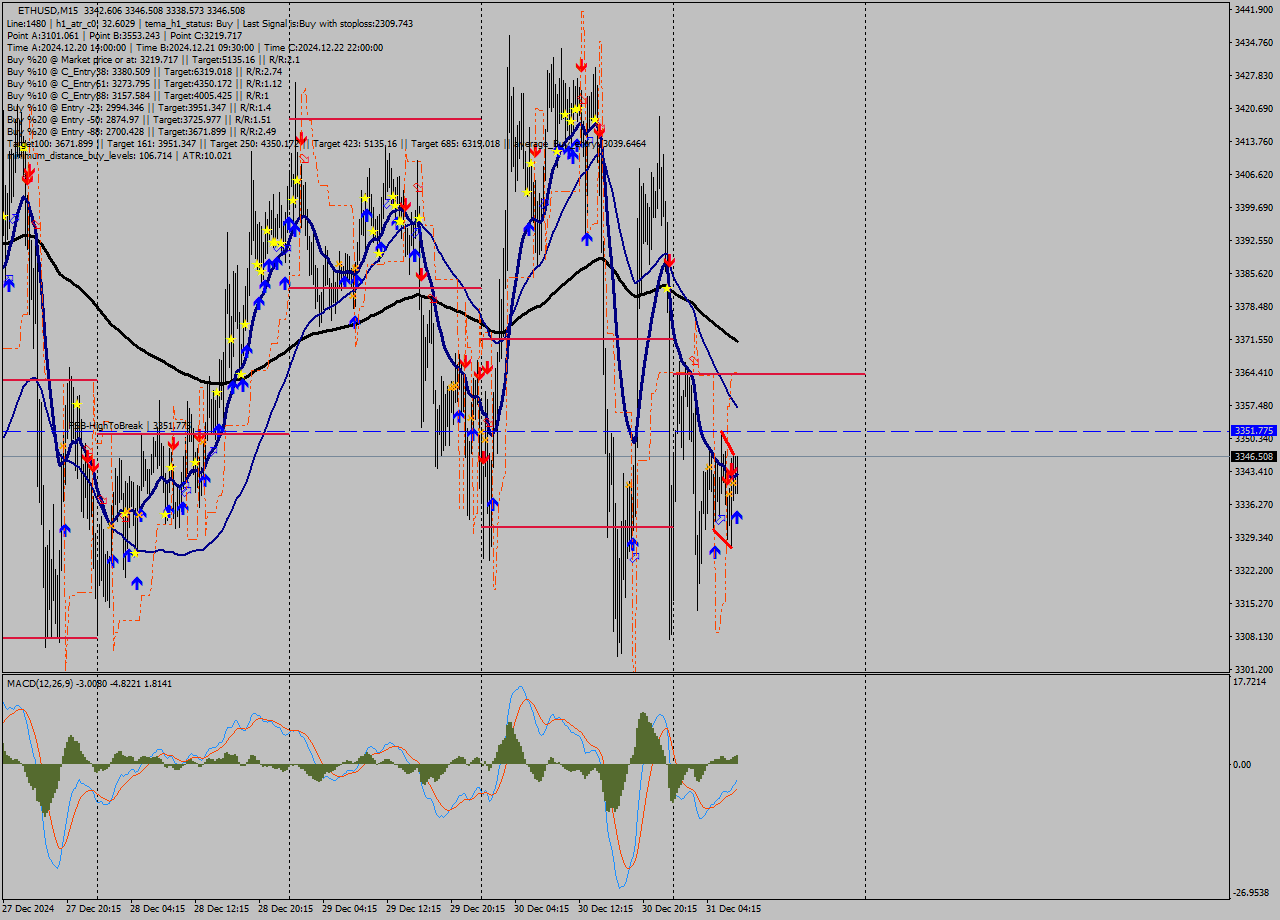Select the 'Entry -23: 2994.346' line
The image size is (1280, 920).
[139, 107]
